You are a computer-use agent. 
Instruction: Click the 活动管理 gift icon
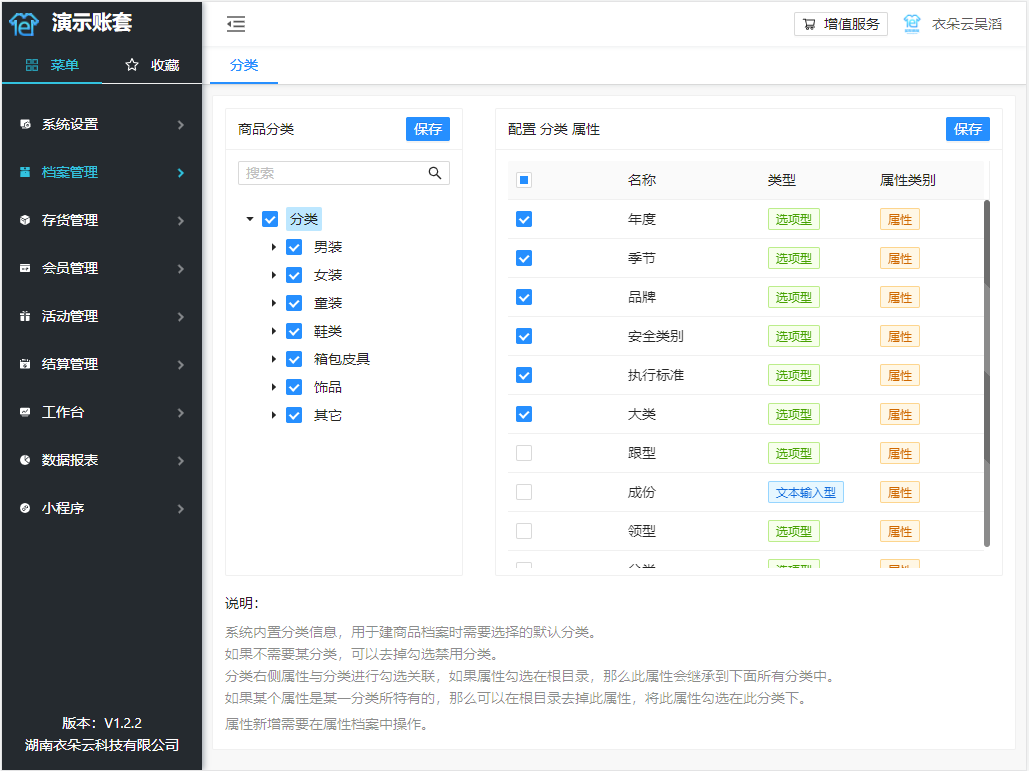(x=25, y=316)
